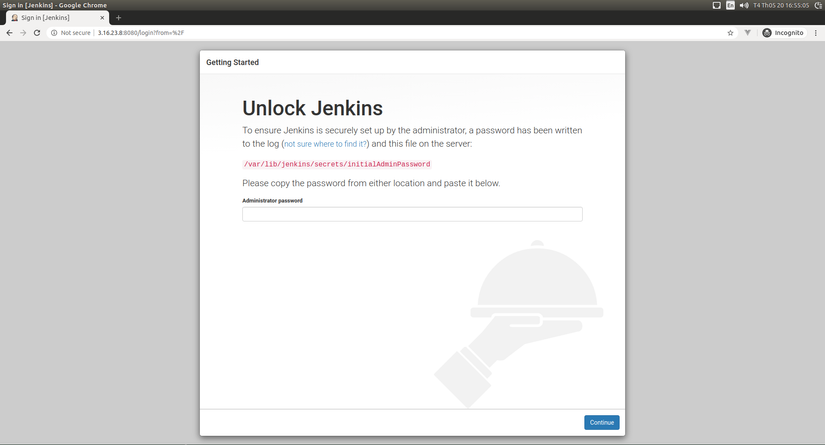Open a new browser tab
Screen dimensions: 825x445
click(x=118, y=17)
